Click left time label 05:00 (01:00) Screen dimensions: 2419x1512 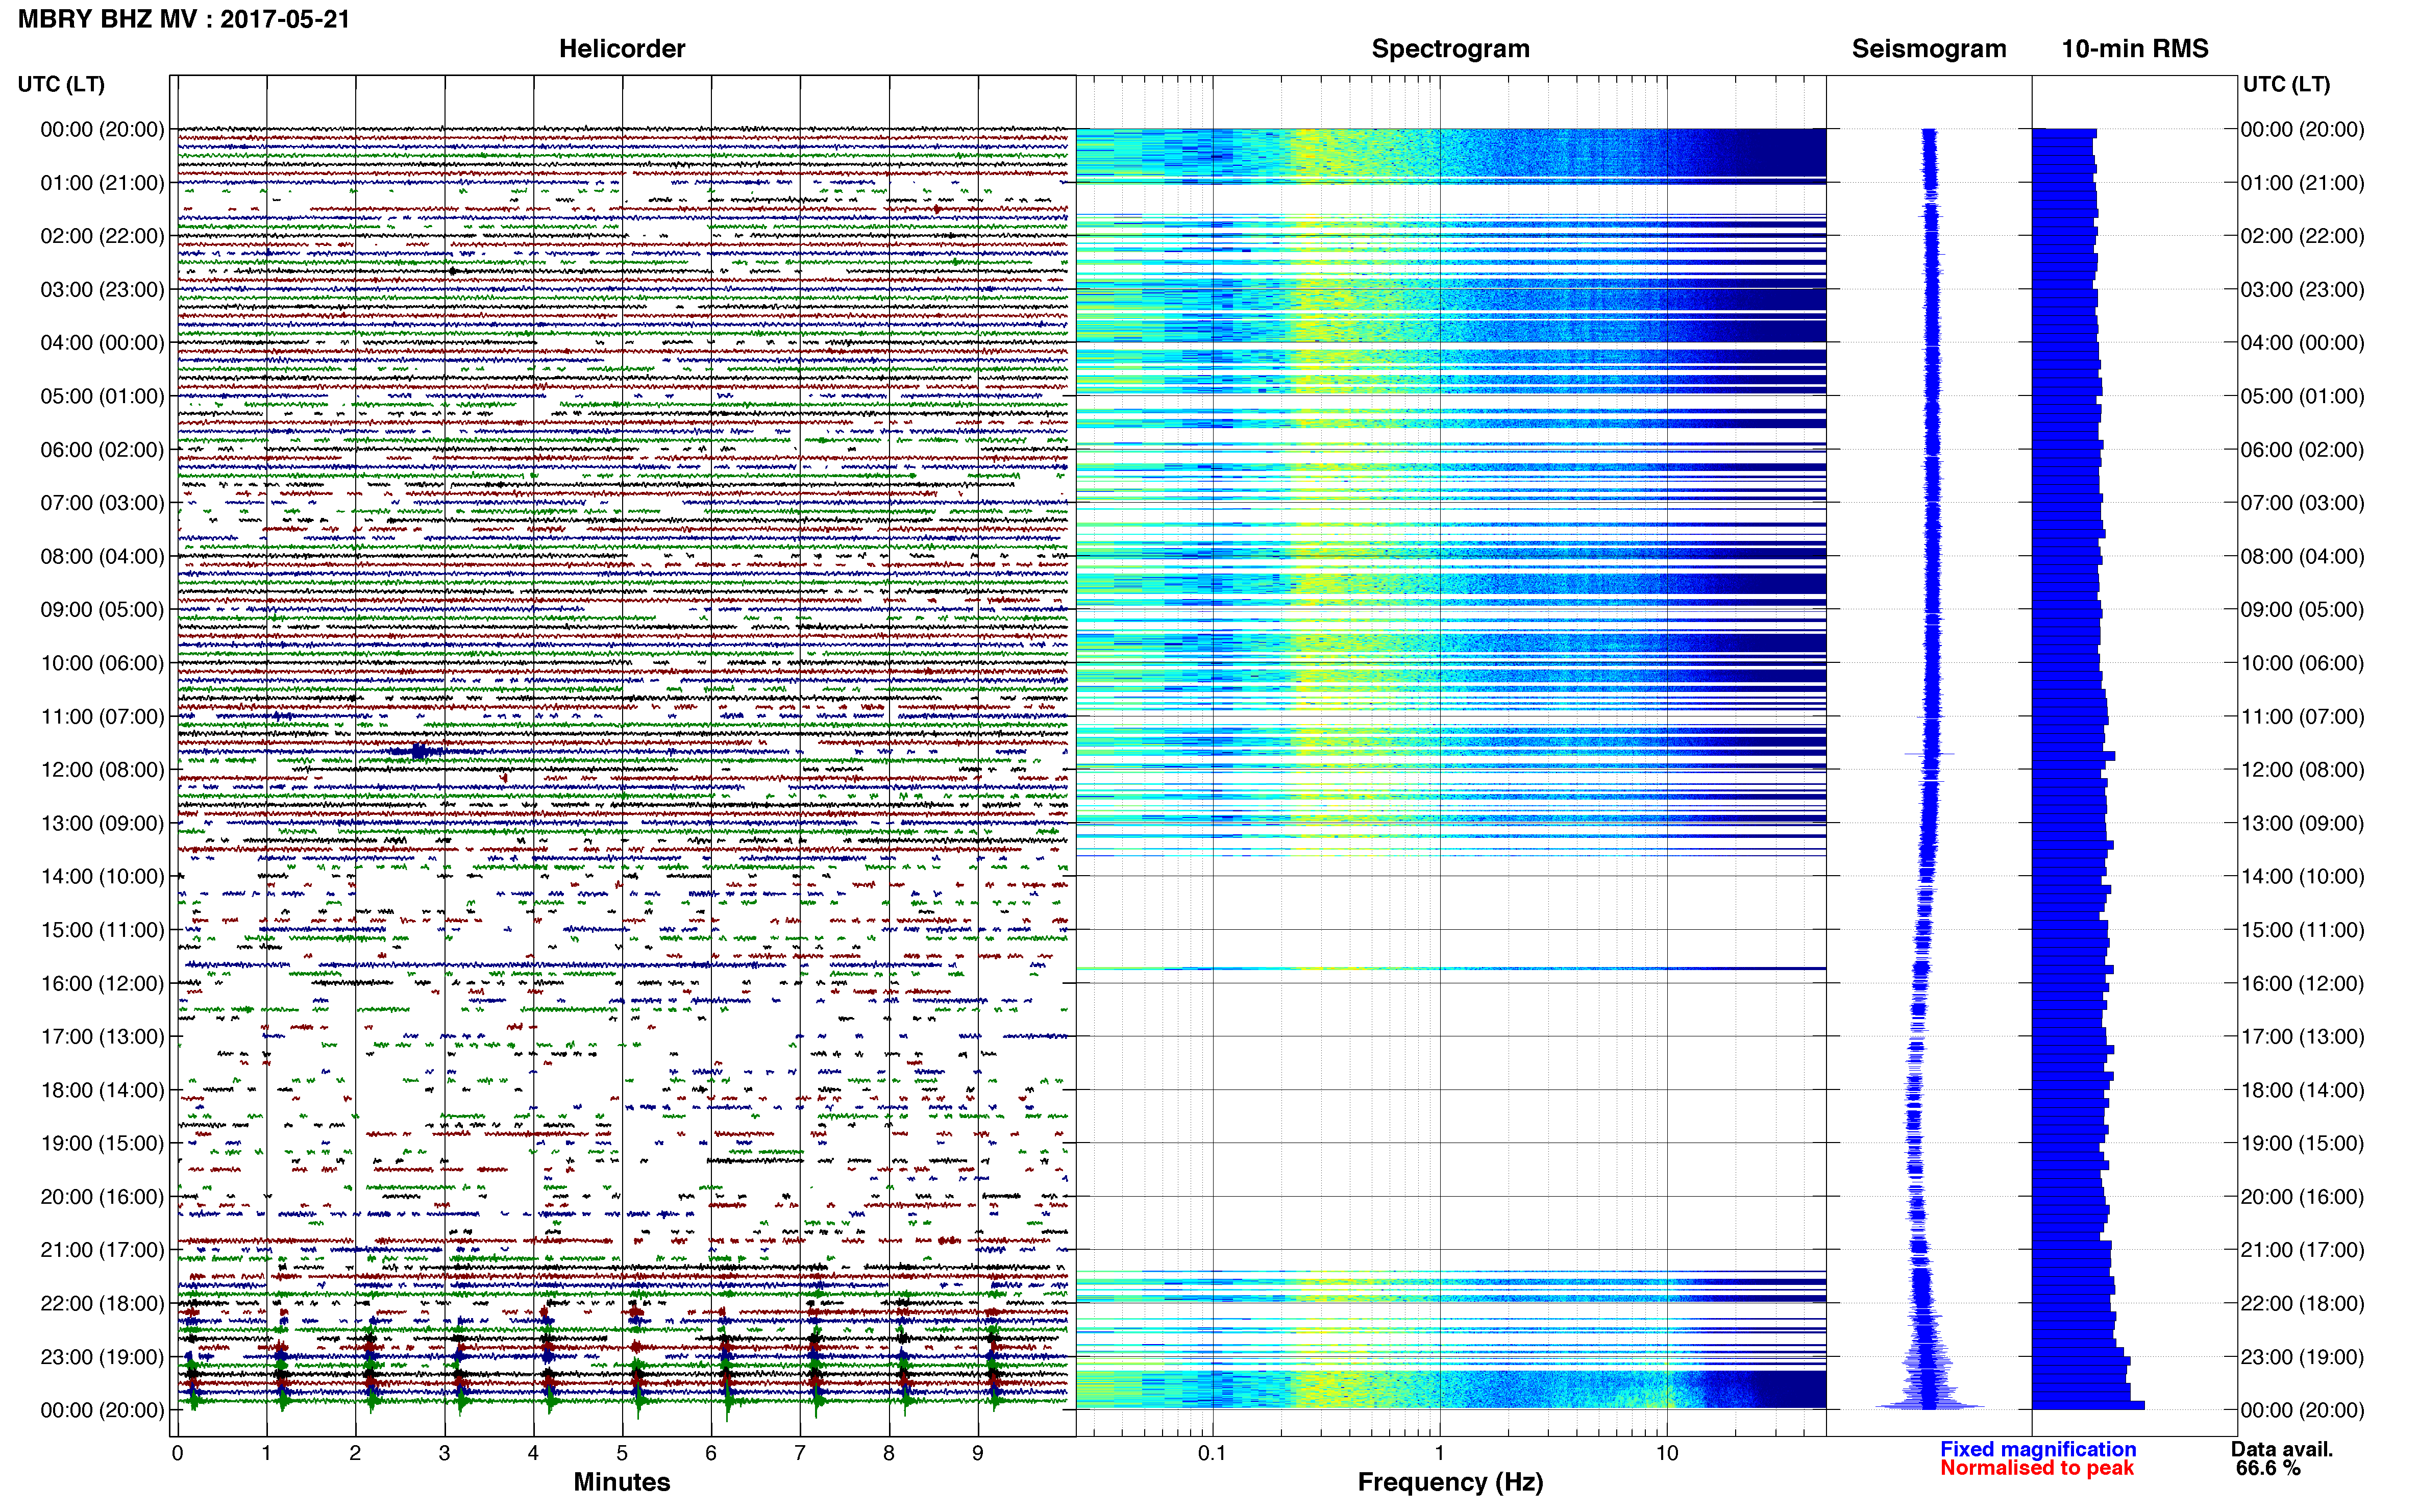[102, 396]
